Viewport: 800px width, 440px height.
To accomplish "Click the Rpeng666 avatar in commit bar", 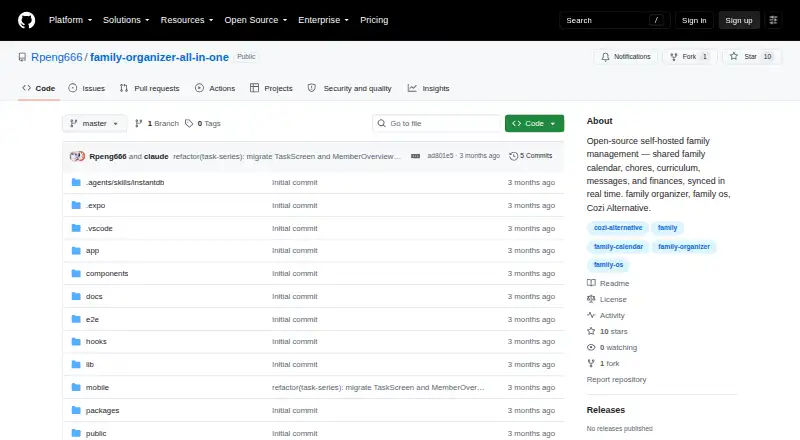I will tap(77, 156).
